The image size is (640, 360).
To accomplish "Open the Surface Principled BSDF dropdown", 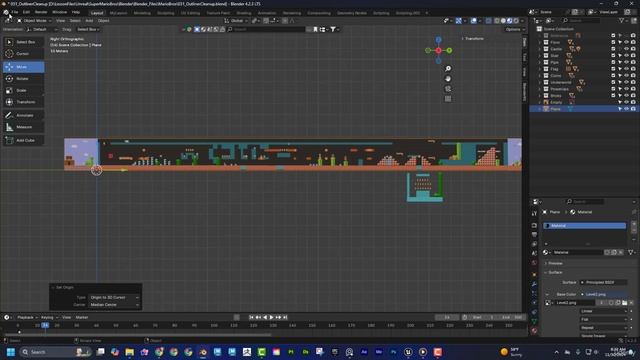I will point(603,282).
